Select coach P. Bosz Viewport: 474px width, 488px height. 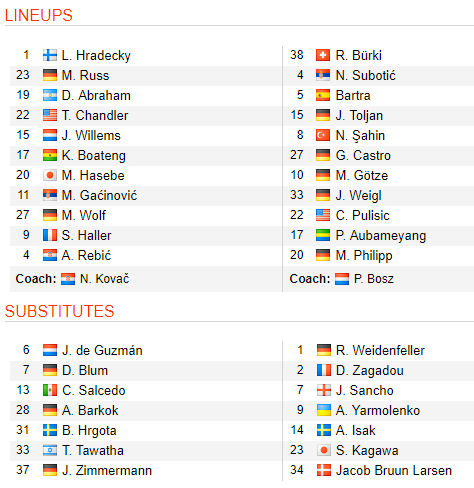click(x=374, y=279)
